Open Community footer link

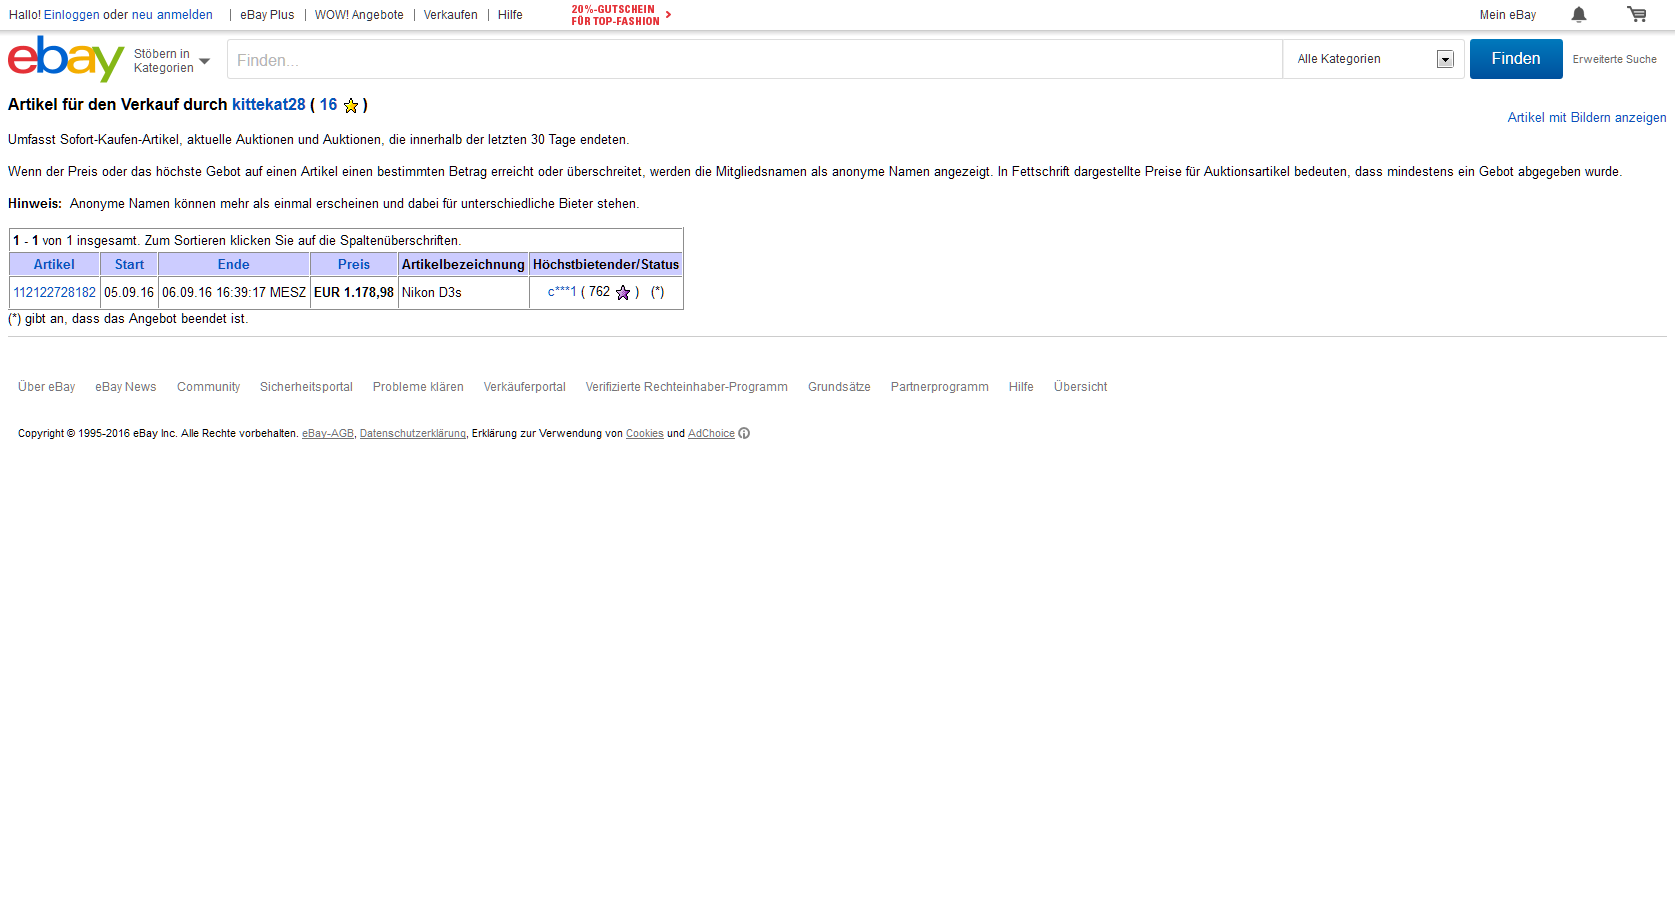coord(208,387)
